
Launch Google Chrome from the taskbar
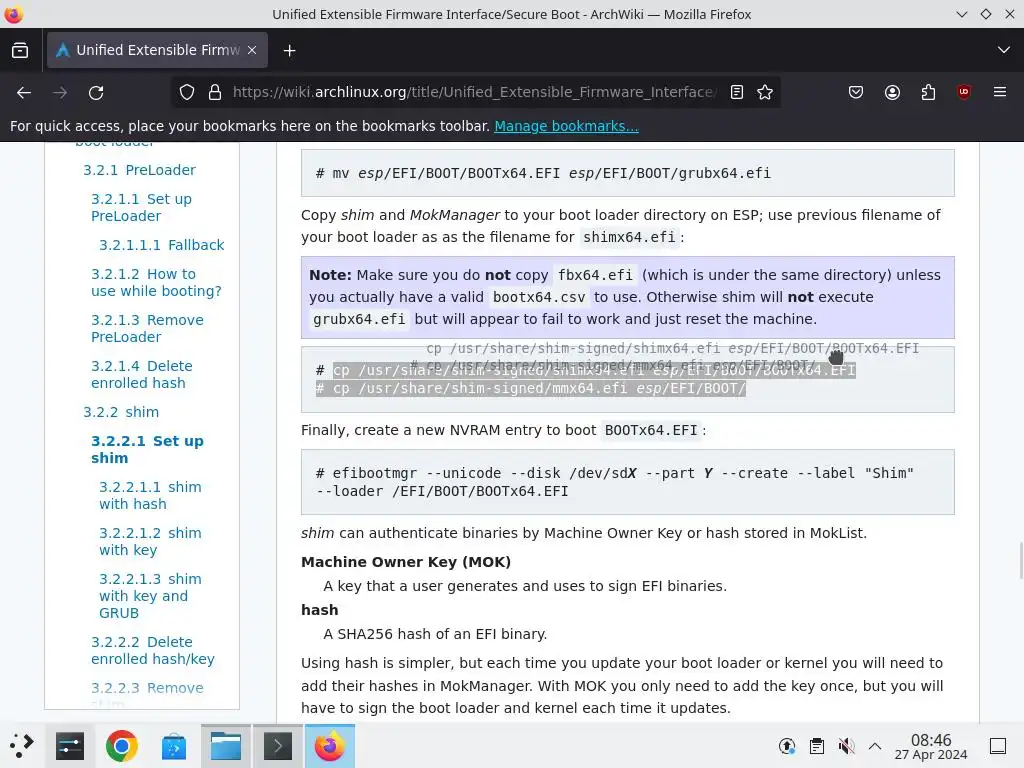[x=121, y=746]
